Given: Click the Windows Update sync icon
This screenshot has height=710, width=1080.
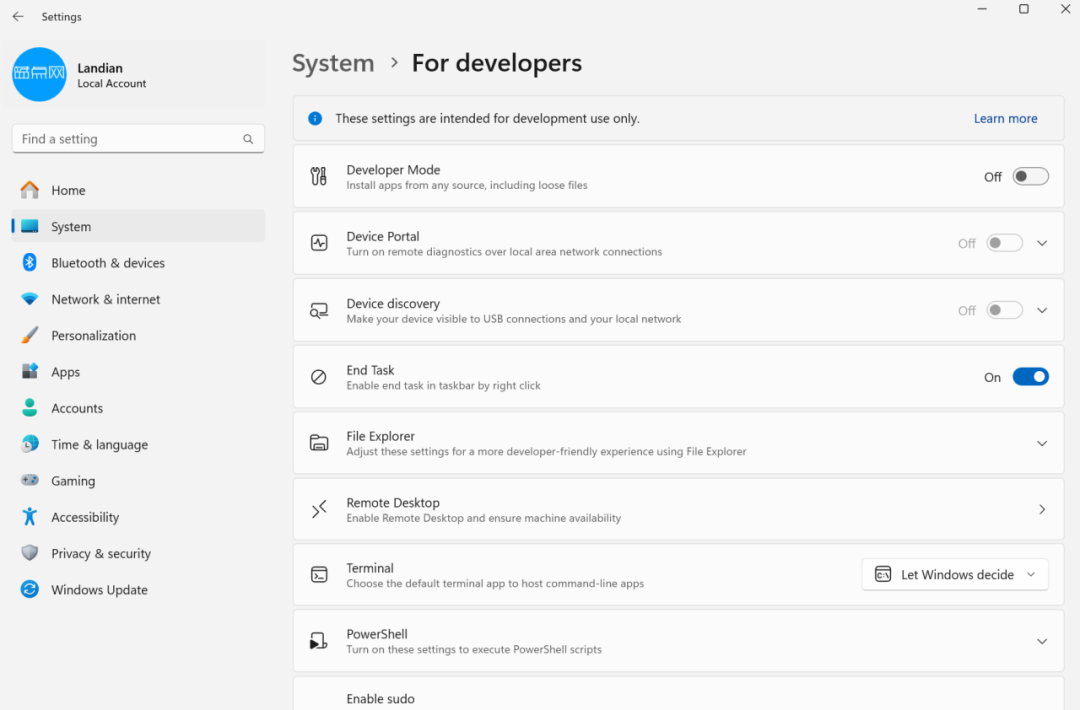Looking at the screenshot, I should point(30,589).
